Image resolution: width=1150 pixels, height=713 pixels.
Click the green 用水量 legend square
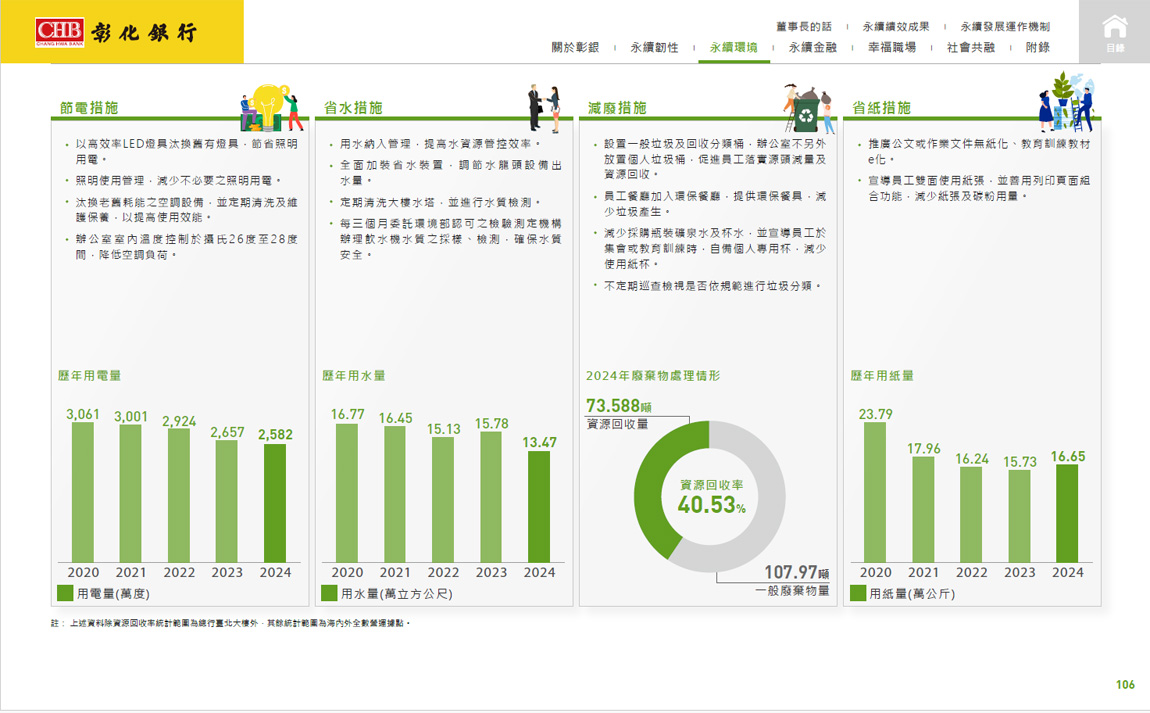pyautogui.click(x=329, y=593)
